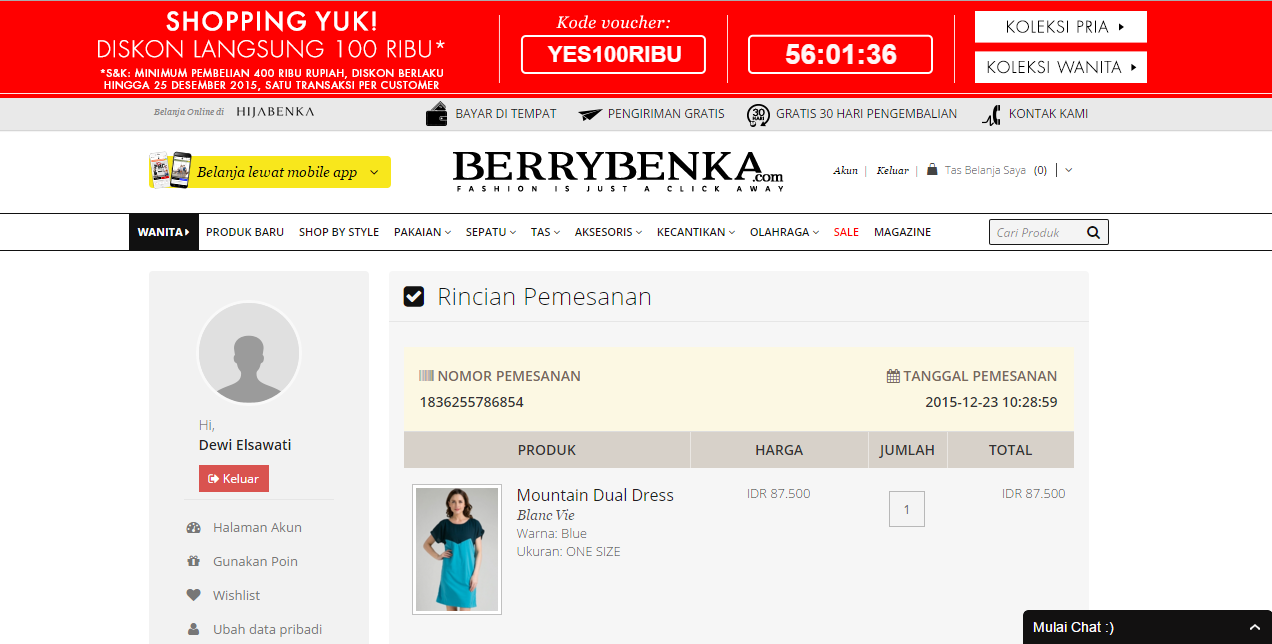Open the Sepatu menu dropdown
Viewport: 1272px width, 644px height.
coord(491,232)
